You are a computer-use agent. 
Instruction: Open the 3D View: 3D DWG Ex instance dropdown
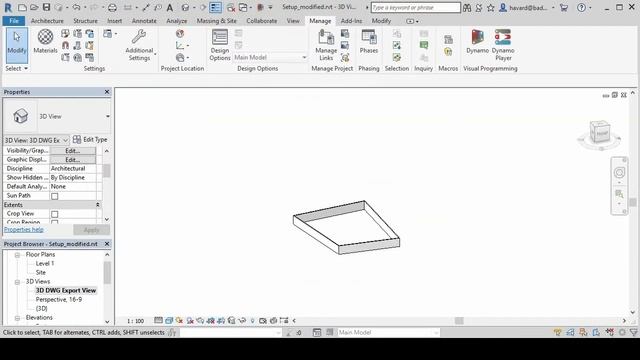coord(36,140)
